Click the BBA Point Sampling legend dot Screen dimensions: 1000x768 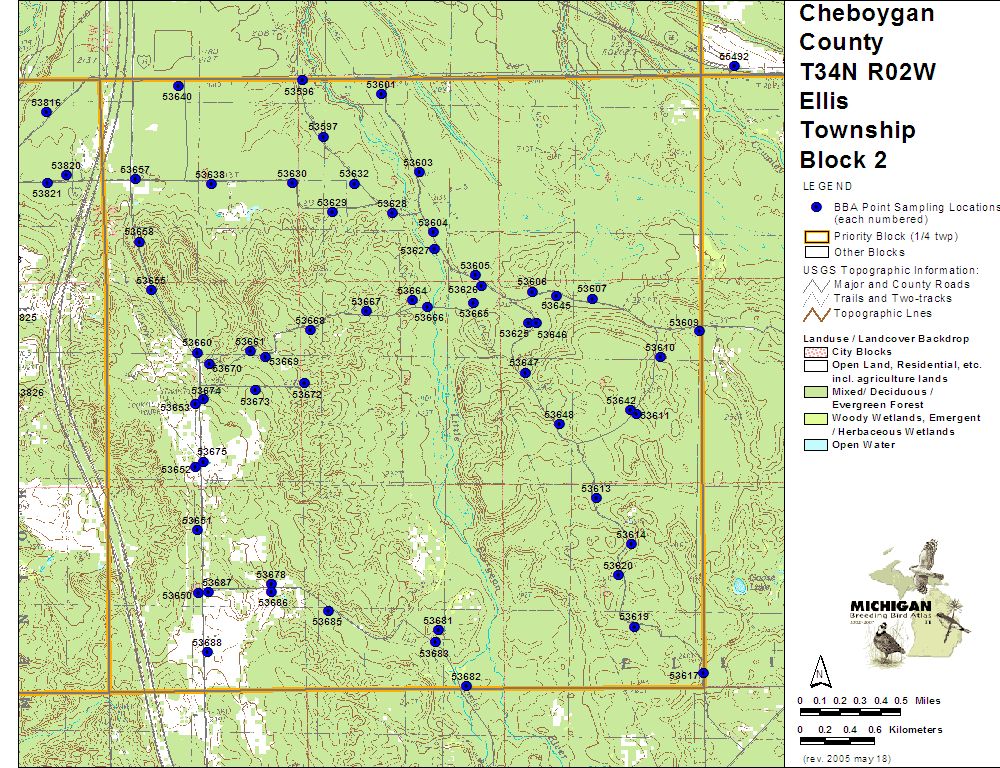pyautogui.click(x=816, y=207)
